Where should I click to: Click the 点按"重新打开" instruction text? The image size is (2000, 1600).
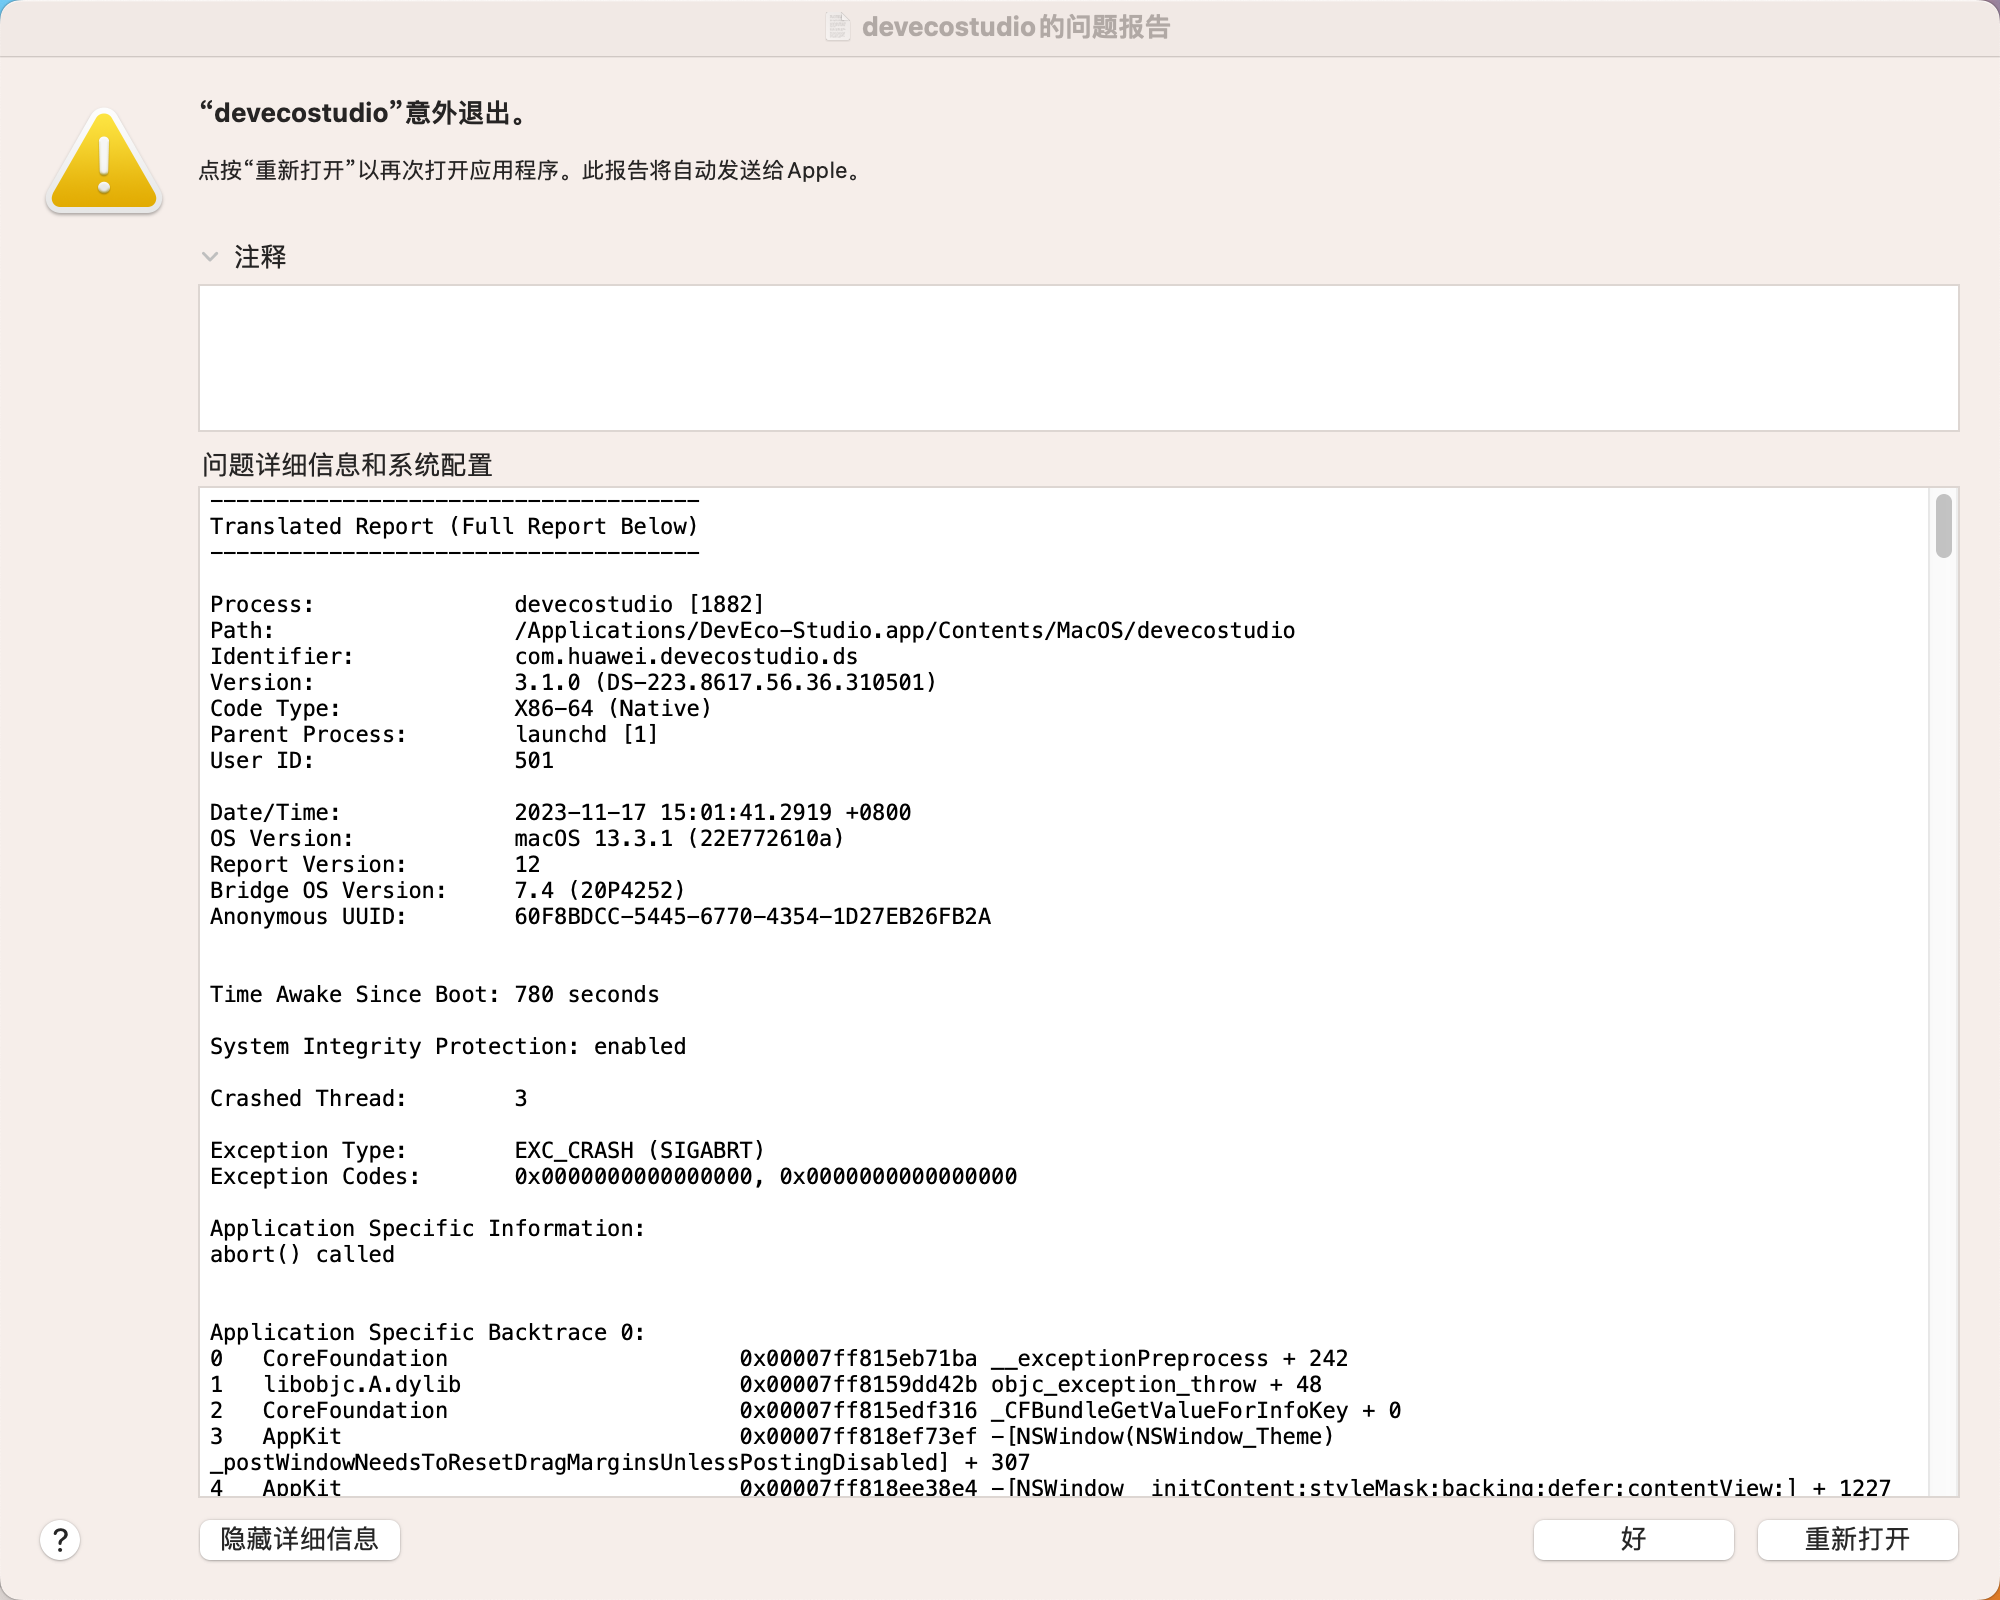click(x=530, y=171)
